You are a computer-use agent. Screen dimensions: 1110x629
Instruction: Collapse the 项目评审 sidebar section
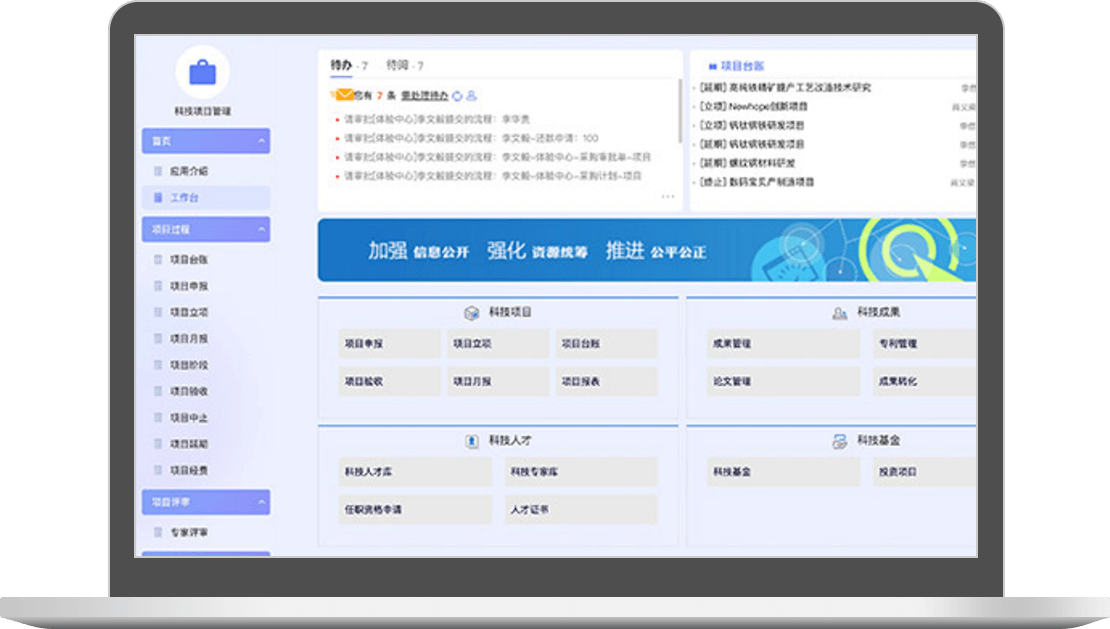tap(261, 503)
